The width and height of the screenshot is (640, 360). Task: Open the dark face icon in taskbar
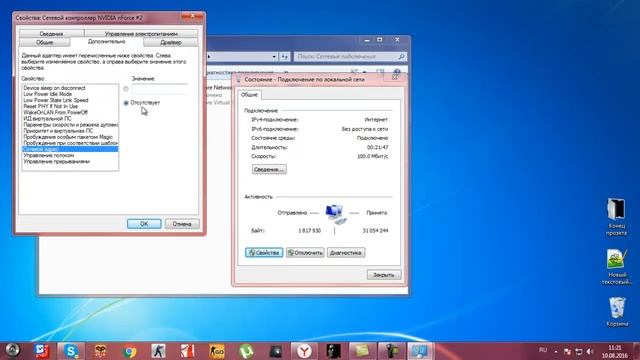333,351
